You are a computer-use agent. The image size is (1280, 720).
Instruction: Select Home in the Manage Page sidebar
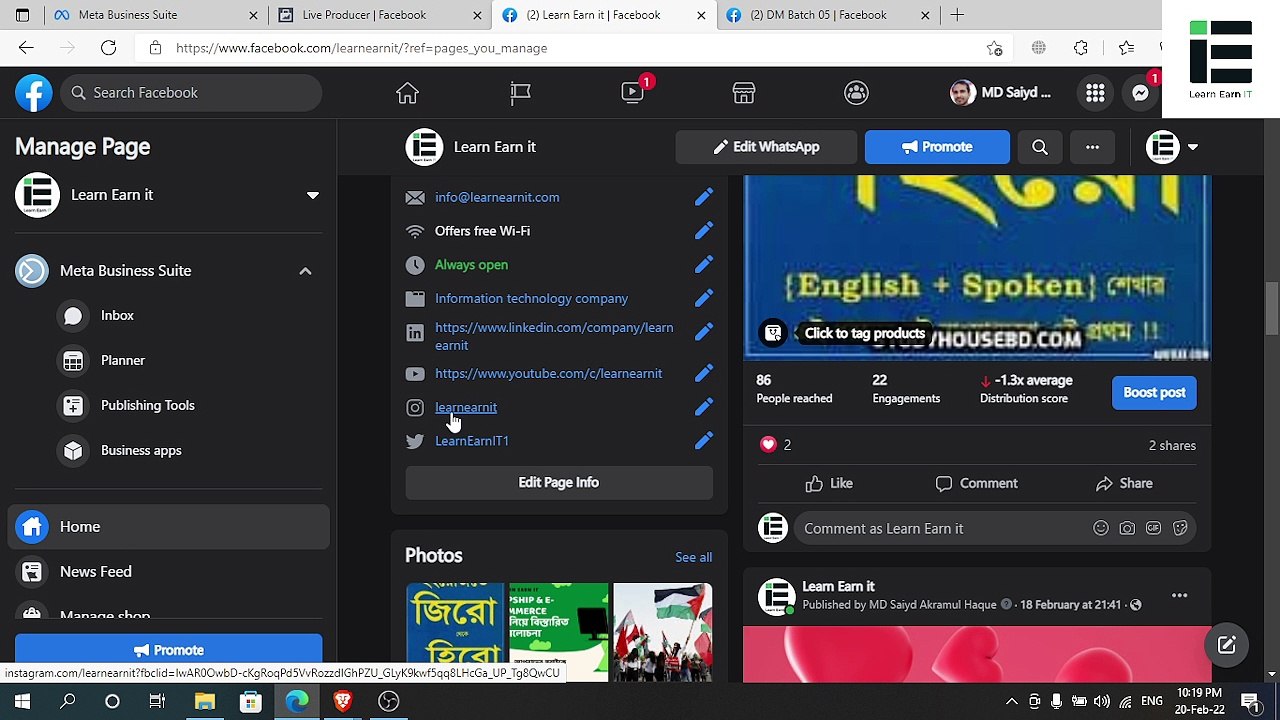click(x=169, y=527)
